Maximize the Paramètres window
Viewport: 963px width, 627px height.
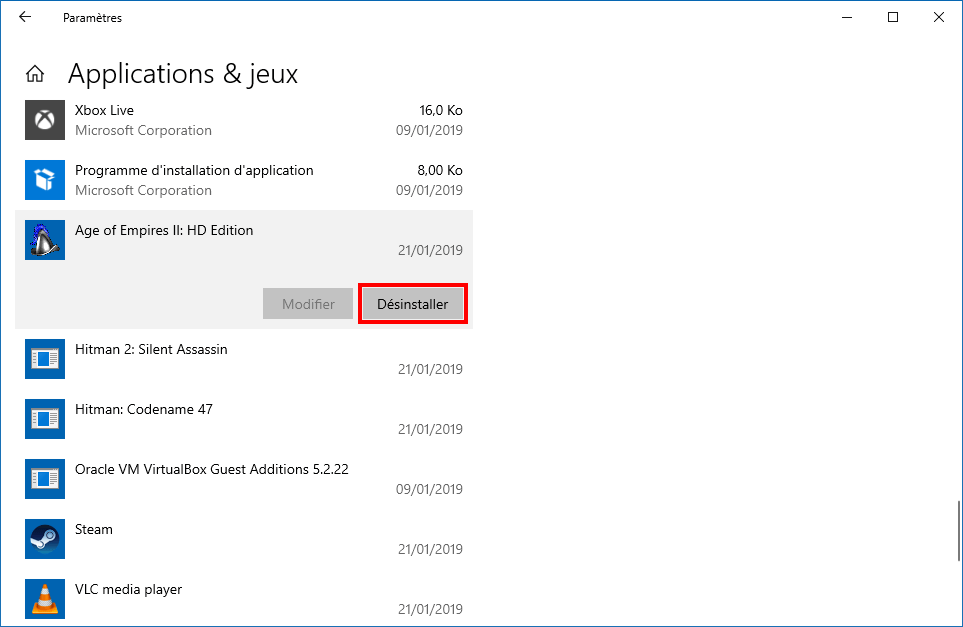point(893,17)
